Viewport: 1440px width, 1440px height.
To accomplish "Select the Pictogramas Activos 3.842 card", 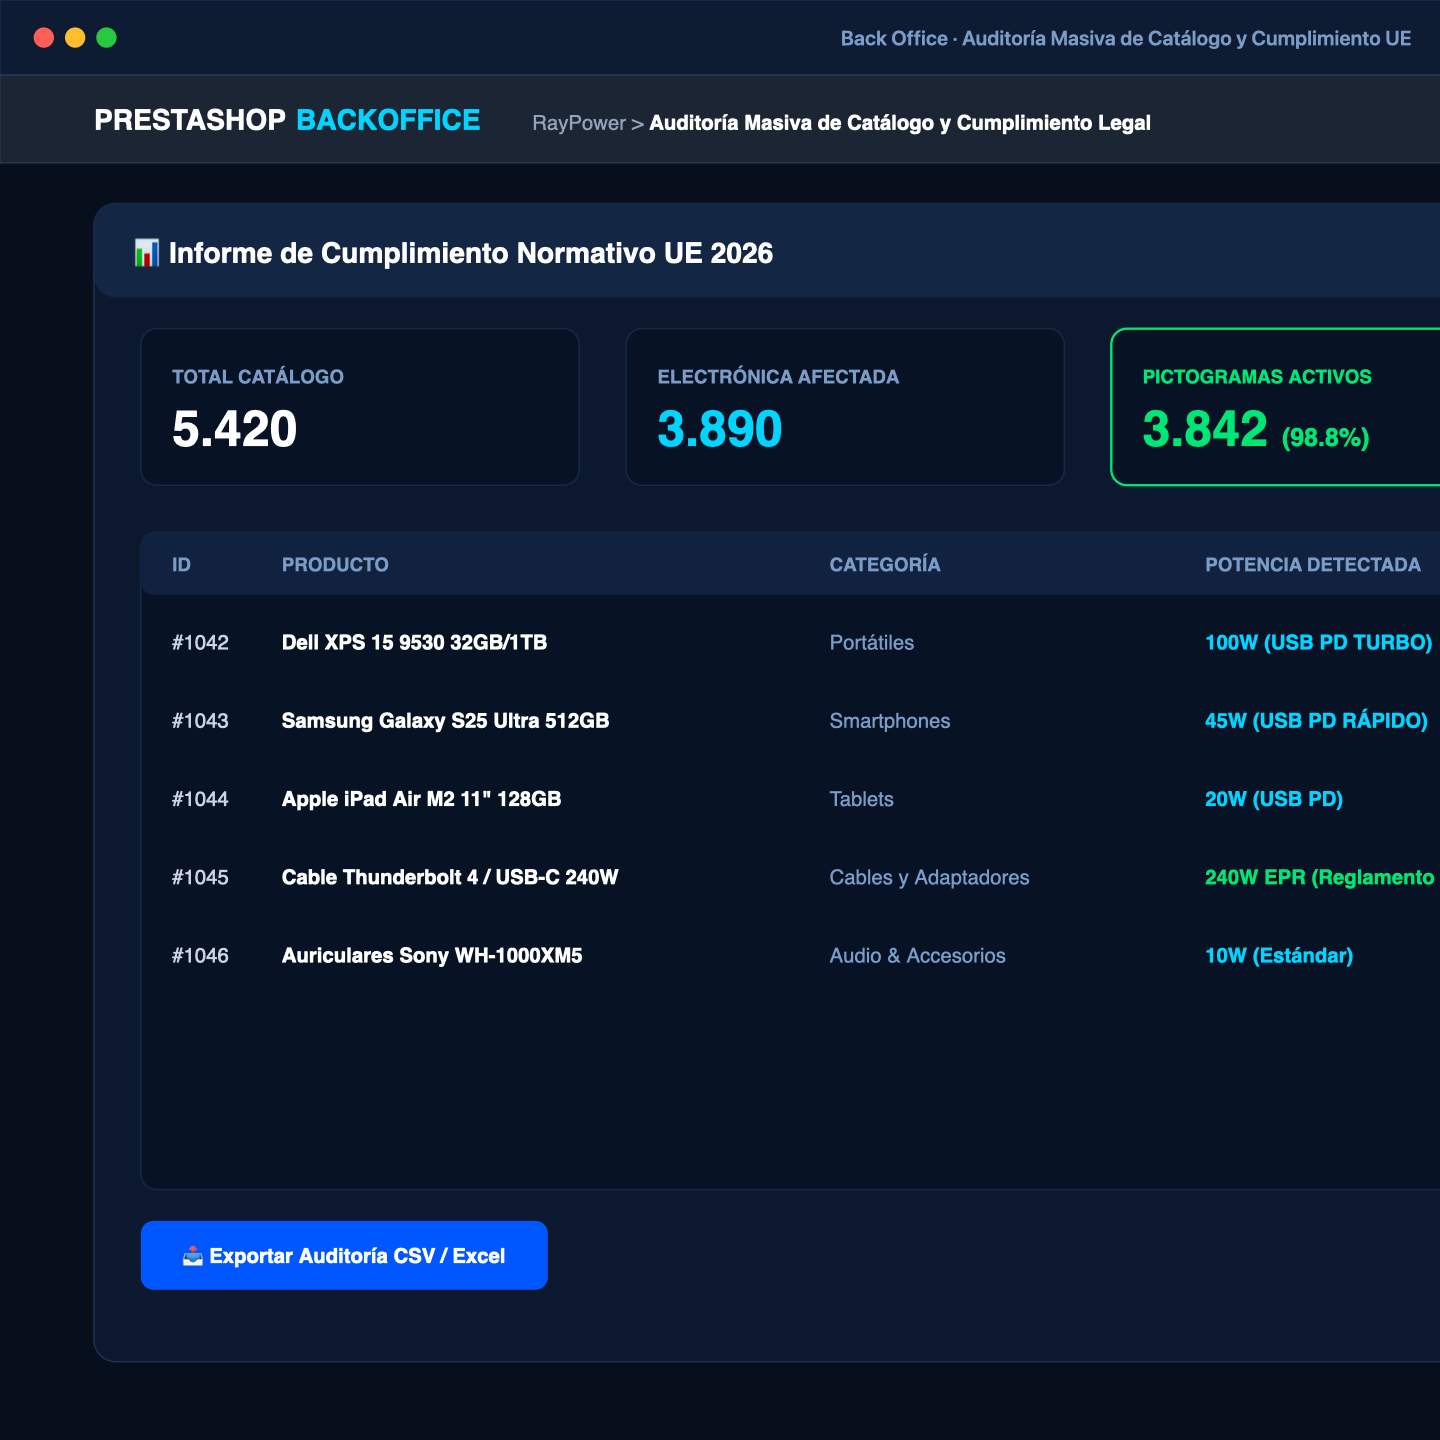I will [x=1276, y=407].
